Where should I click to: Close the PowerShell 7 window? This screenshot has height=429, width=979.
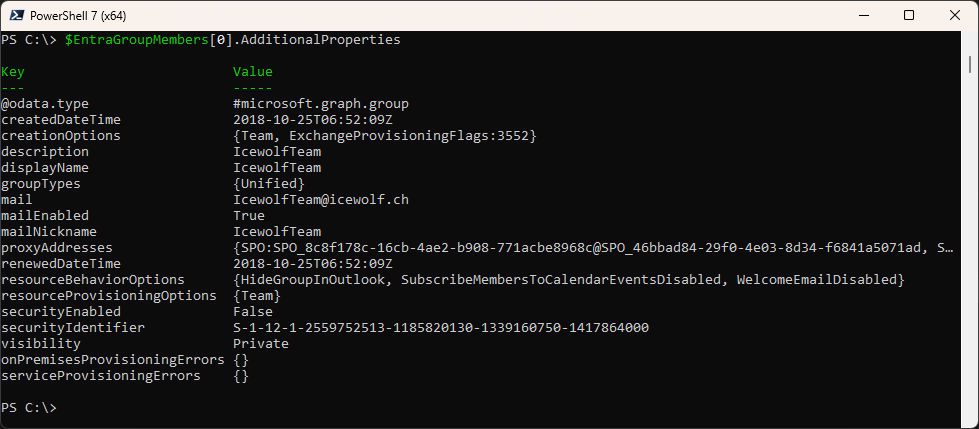tap(954, 16)
